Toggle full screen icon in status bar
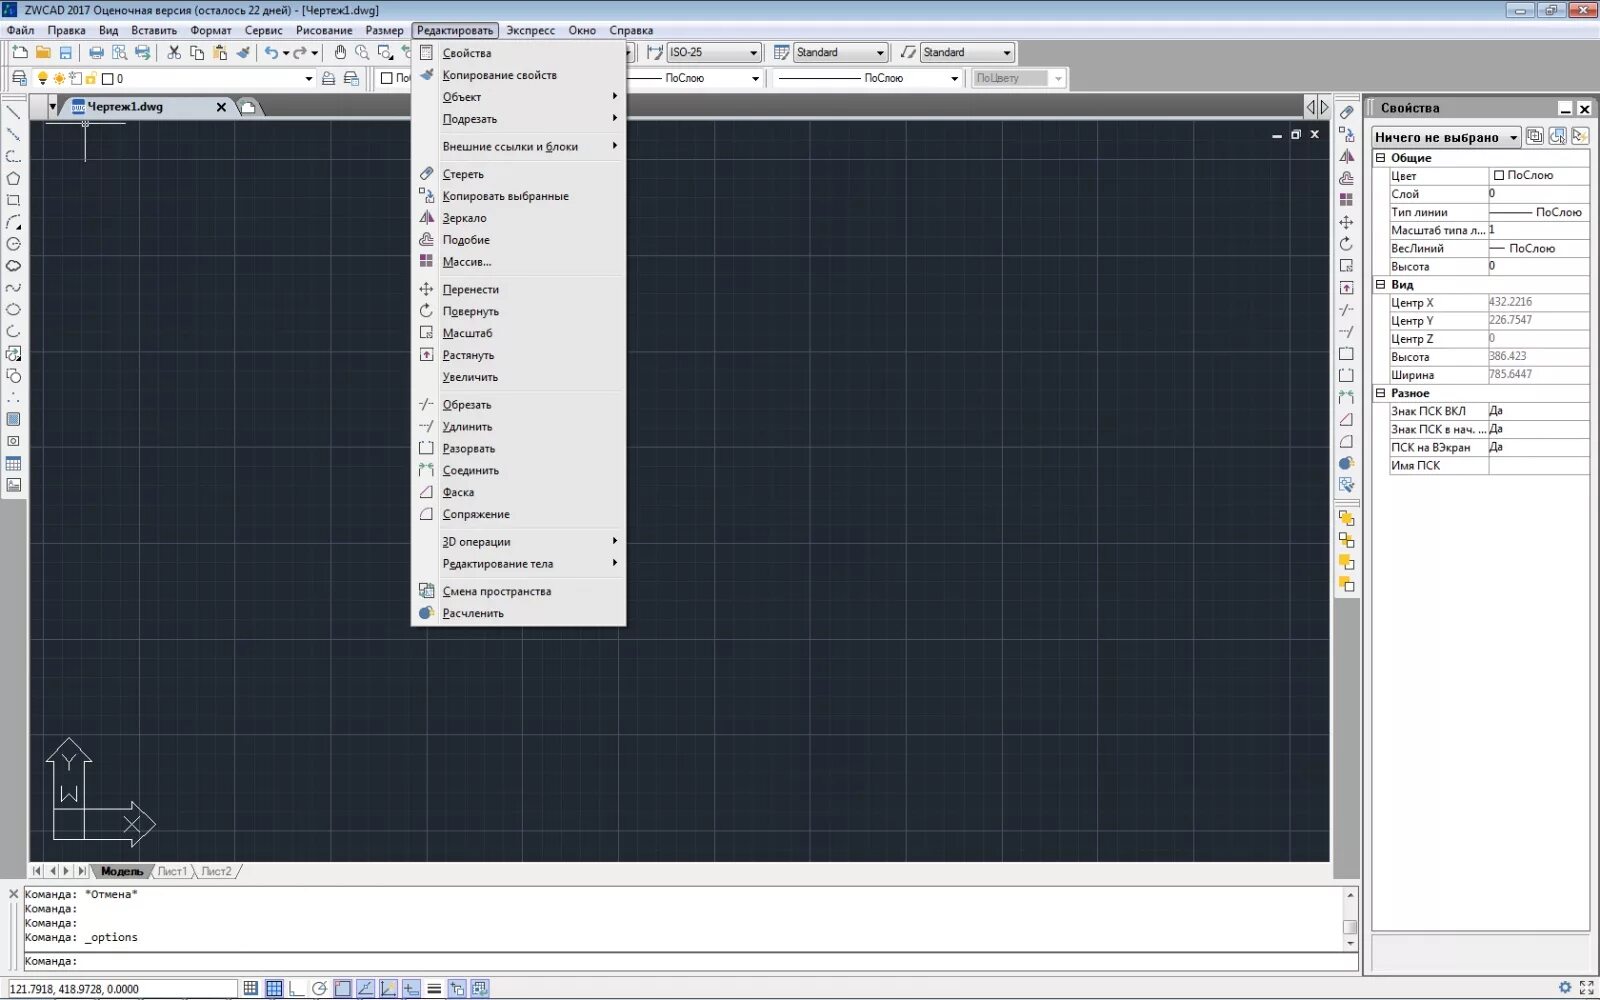Screen dimensions: 1600x1000 (1586, 988)
